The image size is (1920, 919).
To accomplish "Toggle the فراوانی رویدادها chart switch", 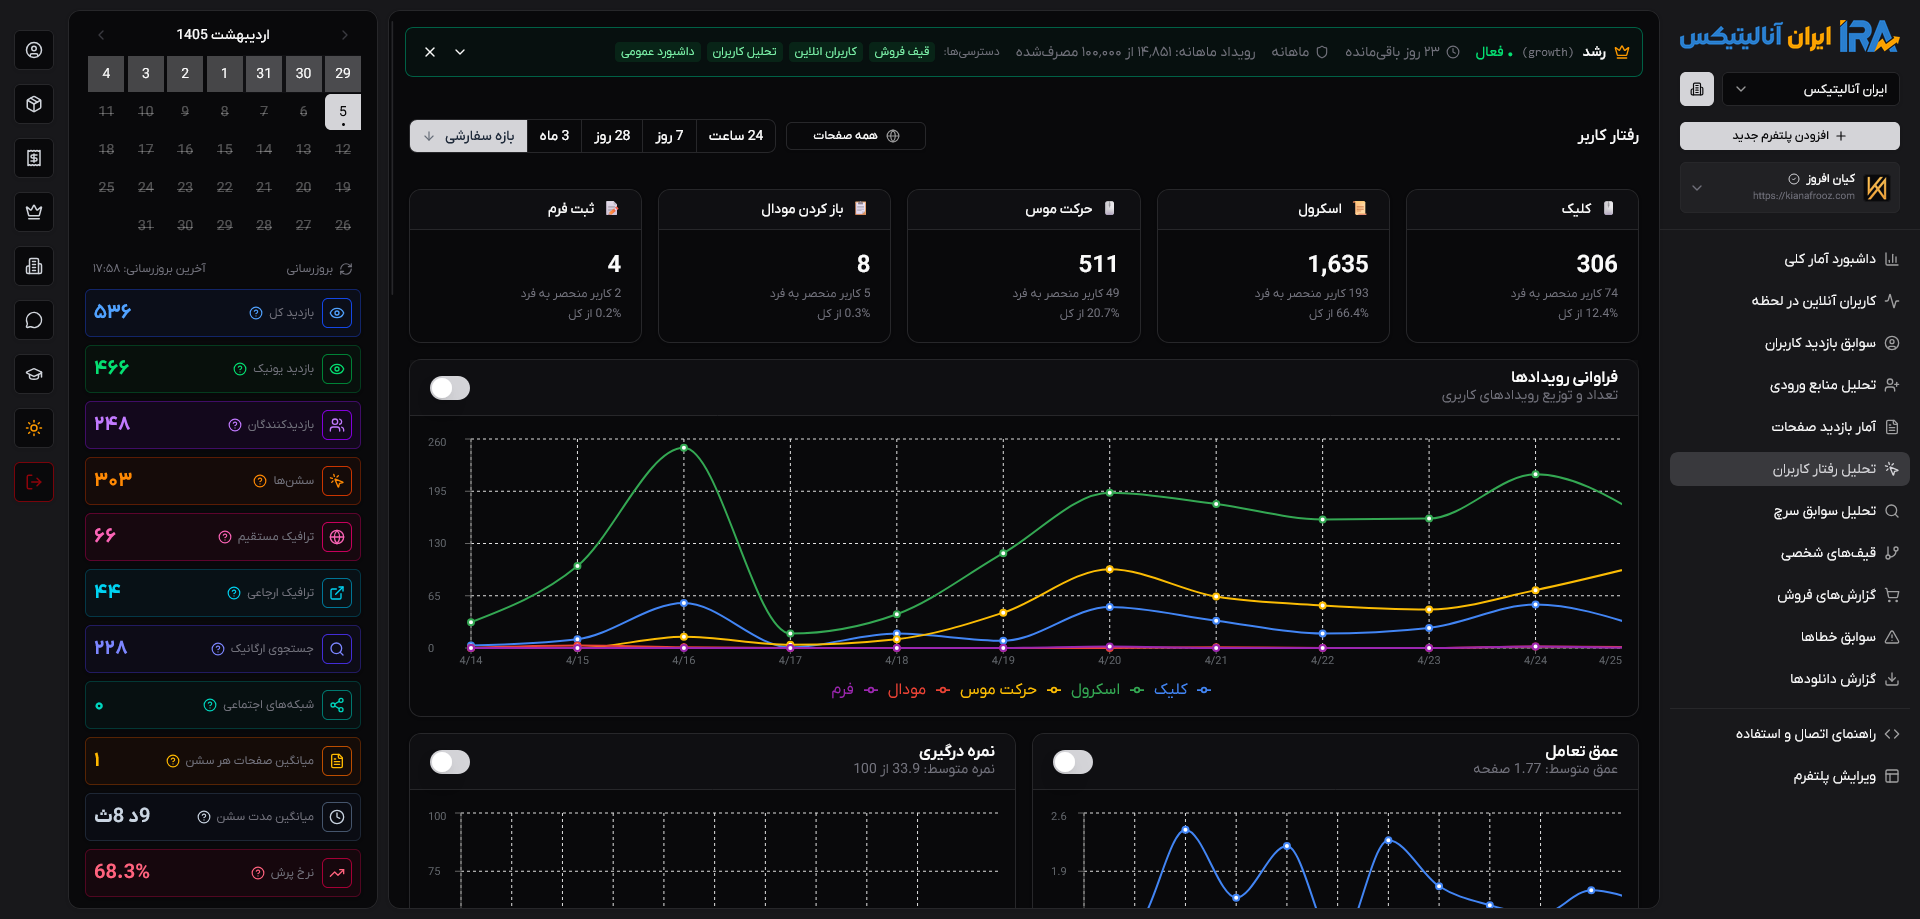I will coord(450,388).
